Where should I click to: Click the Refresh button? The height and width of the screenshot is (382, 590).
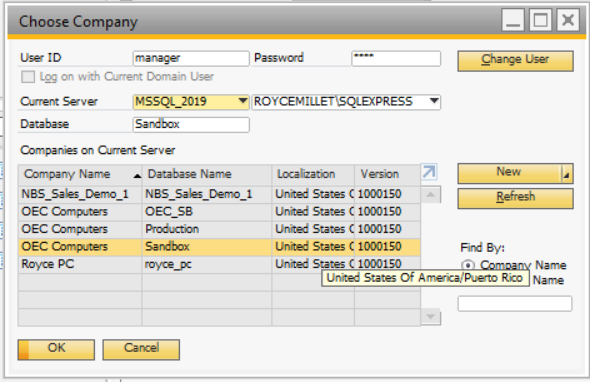point(515,198)
